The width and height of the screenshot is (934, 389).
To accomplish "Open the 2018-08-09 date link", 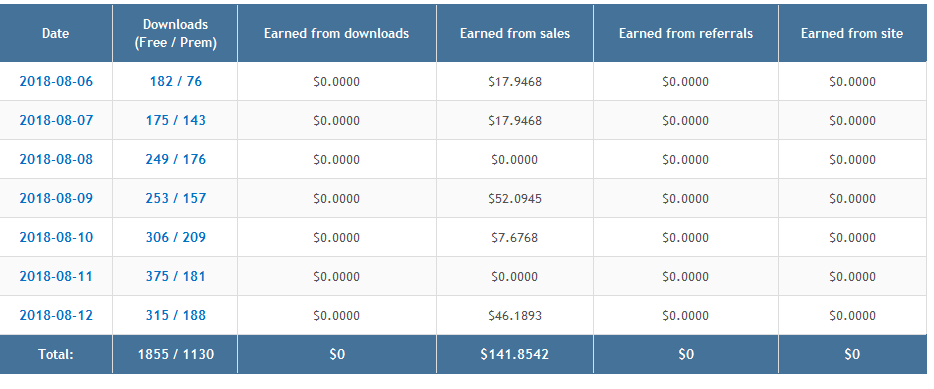I will coord(56,198).
